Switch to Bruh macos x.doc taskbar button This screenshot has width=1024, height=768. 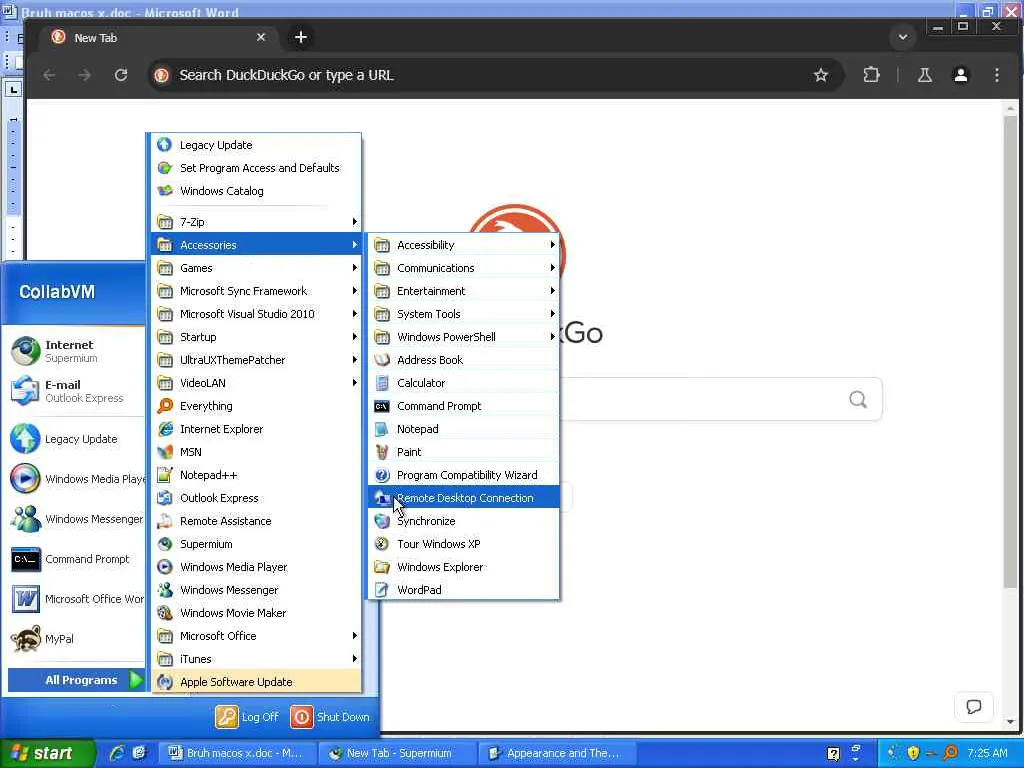click(x=238, y=753)
